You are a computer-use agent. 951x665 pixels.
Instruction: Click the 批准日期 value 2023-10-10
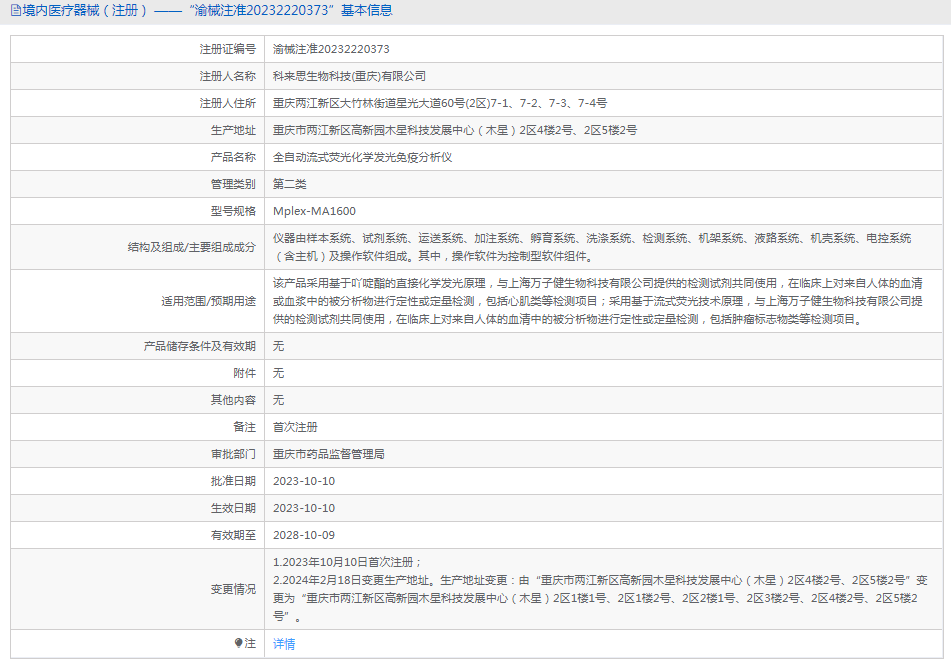(x=304, y=481)
